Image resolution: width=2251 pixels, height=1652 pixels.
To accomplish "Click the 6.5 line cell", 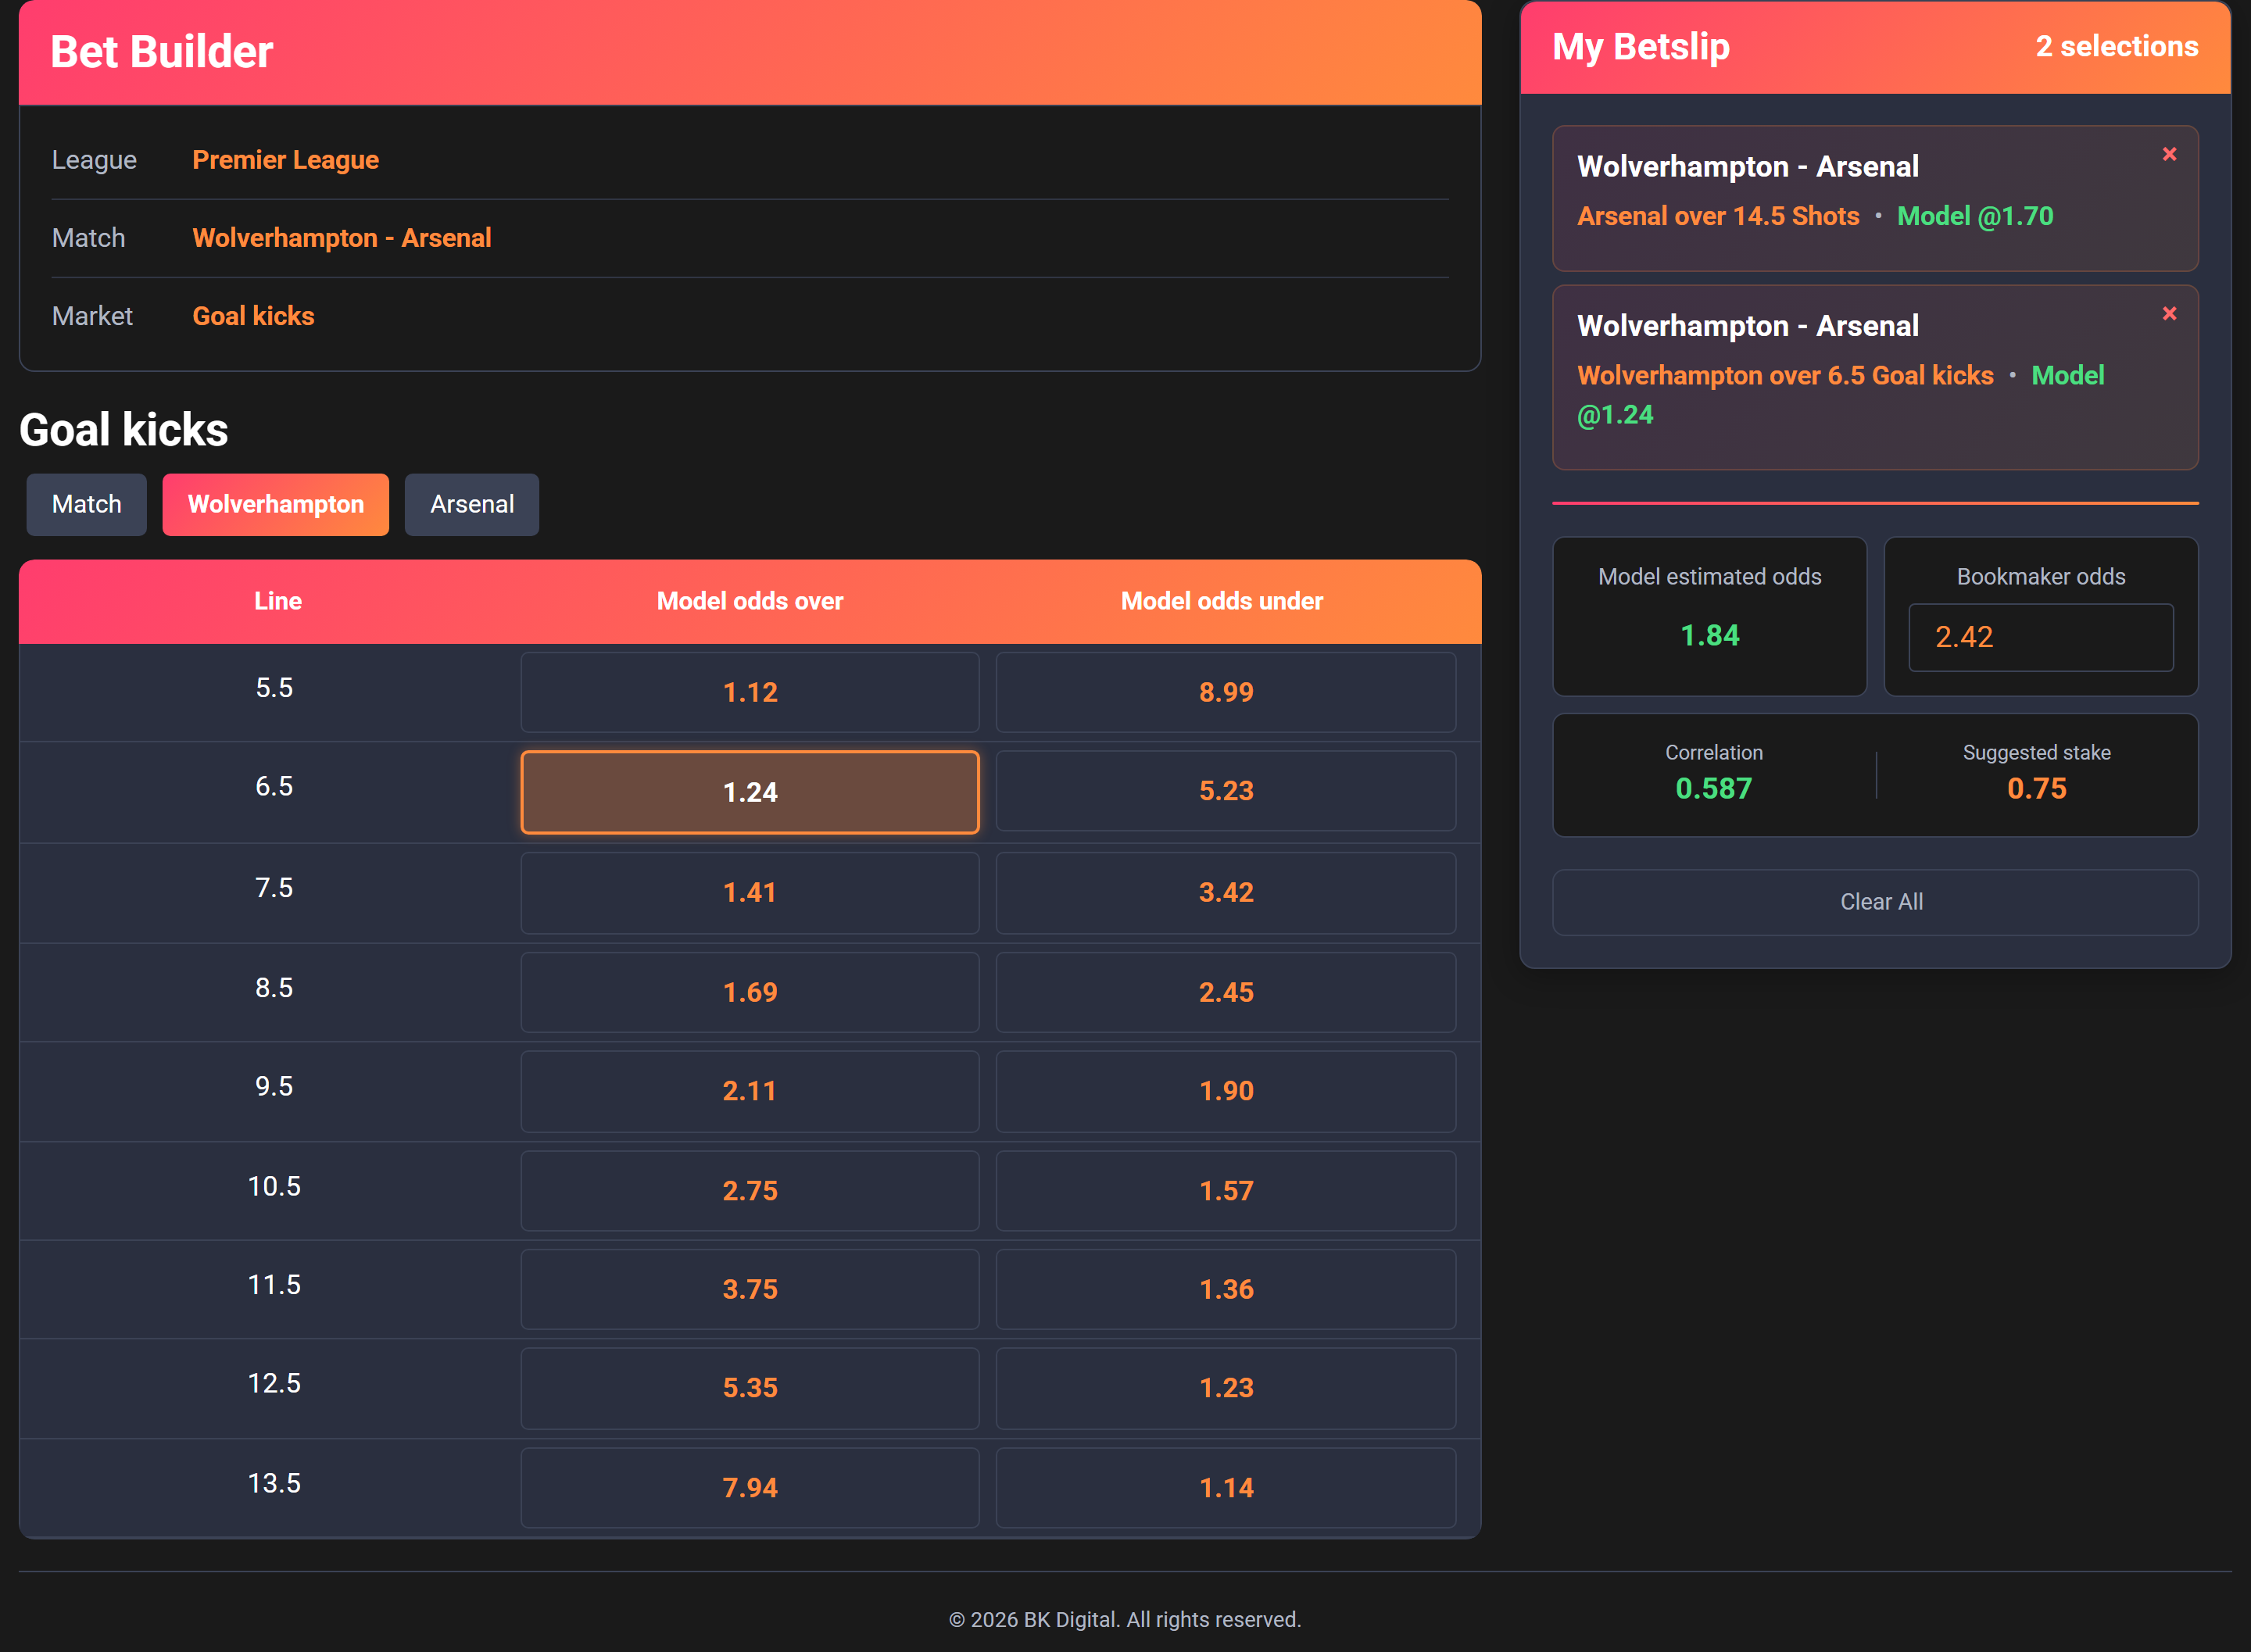I will coord(274,786).
